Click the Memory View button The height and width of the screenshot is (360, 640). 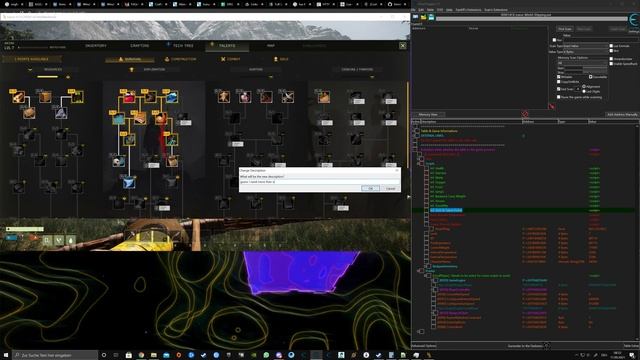[428, 115]
